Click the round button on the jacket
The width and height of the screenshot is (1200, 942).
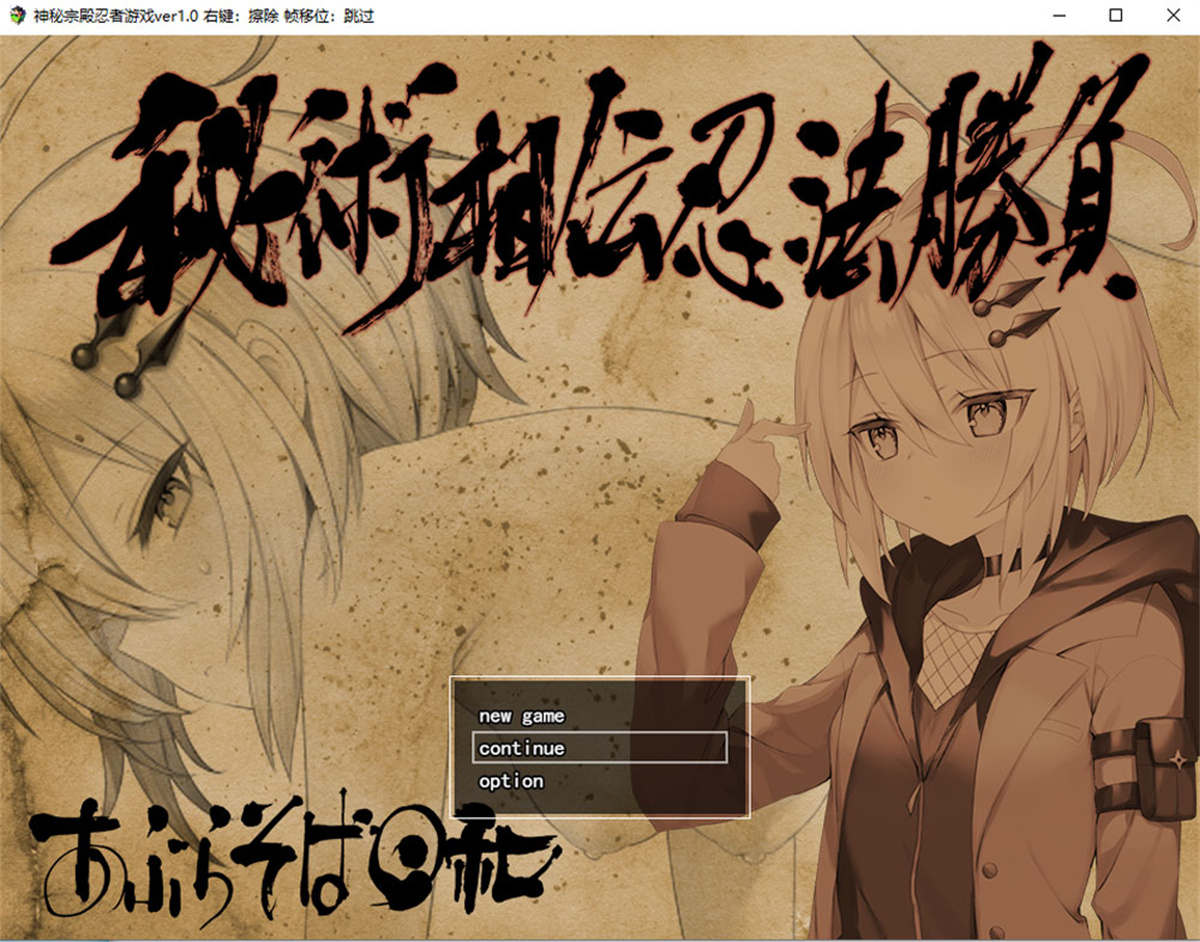[990, 871]
